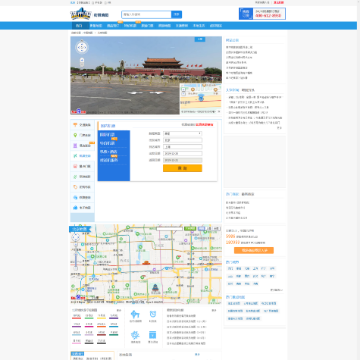Click the first highlighted navigation bar tab
Image resolution: width=360 pixels, height=360 pixels.
(x=79, y=26)
